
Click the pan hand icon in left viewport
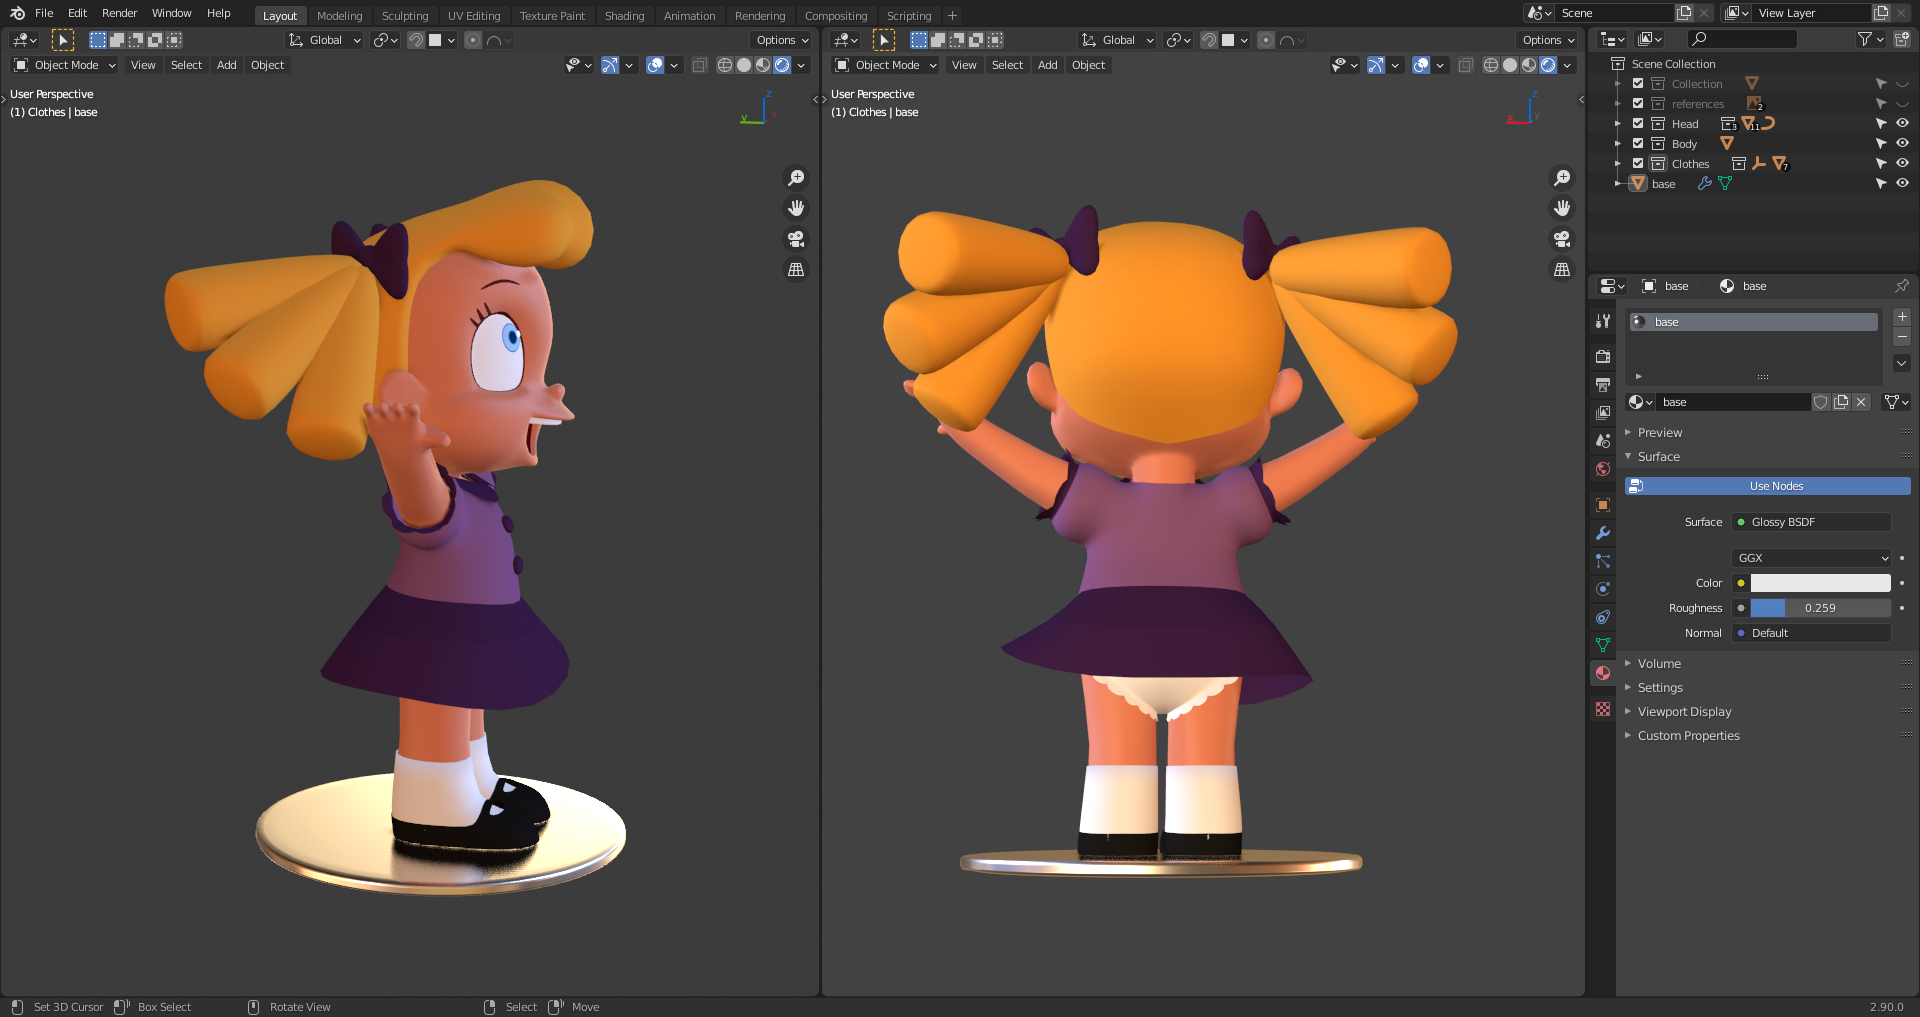pyautogui.click(x=796, y=208)
